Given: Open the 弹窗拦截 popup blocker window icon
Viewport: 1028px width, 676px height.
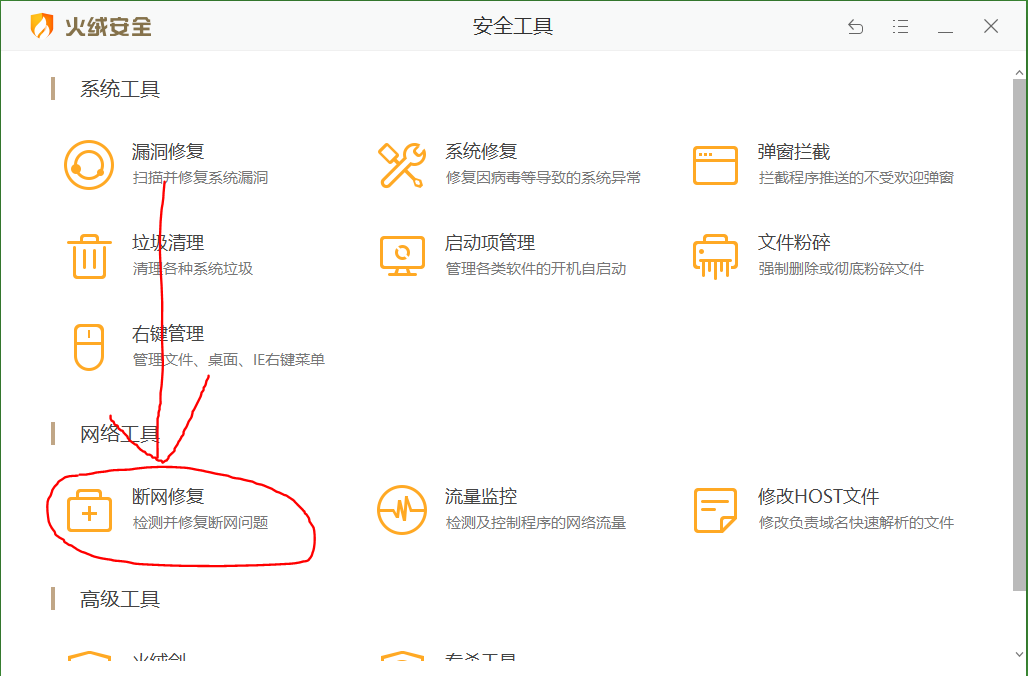Looking at the screenshot, I should pos(715,165).
